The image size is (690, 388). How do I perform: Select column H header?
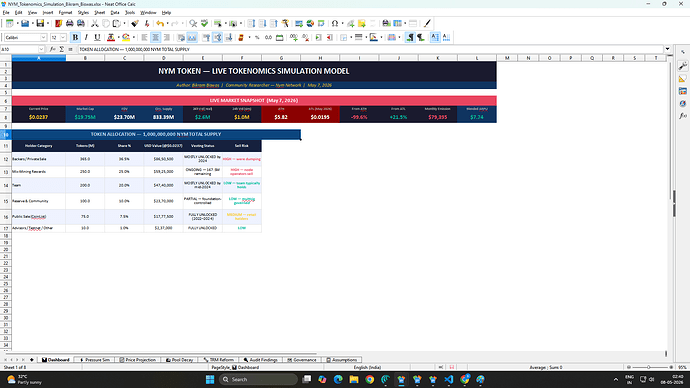point(320,58)
